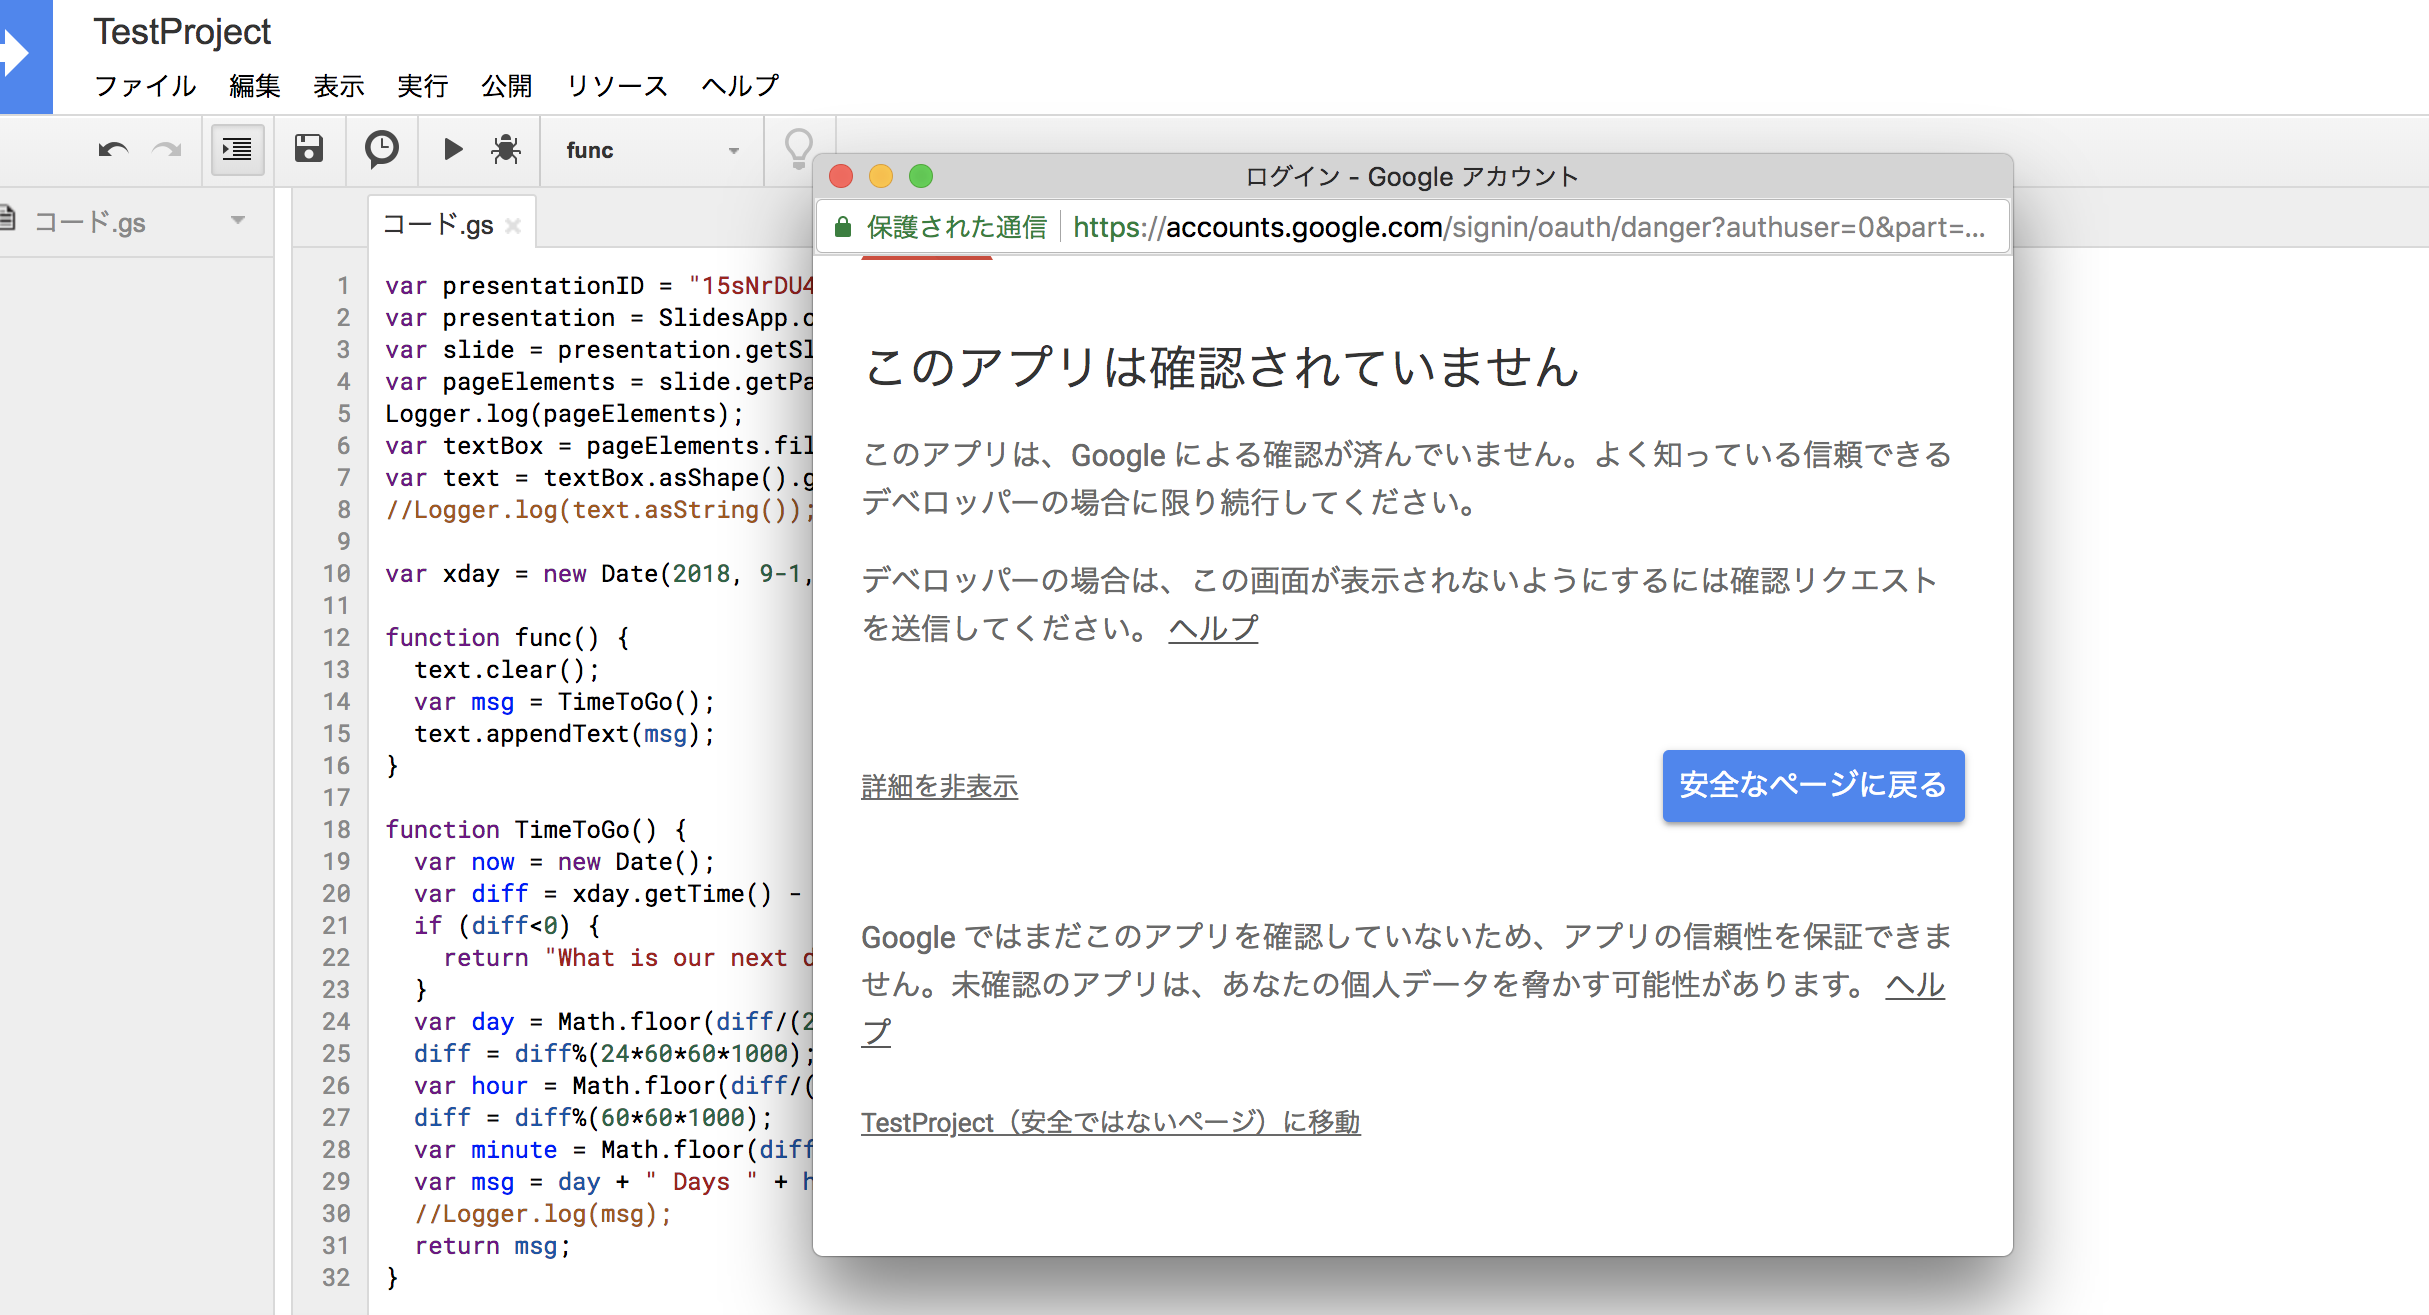Click the '//Logger.log(msg);' comment line

[543, 1214]
